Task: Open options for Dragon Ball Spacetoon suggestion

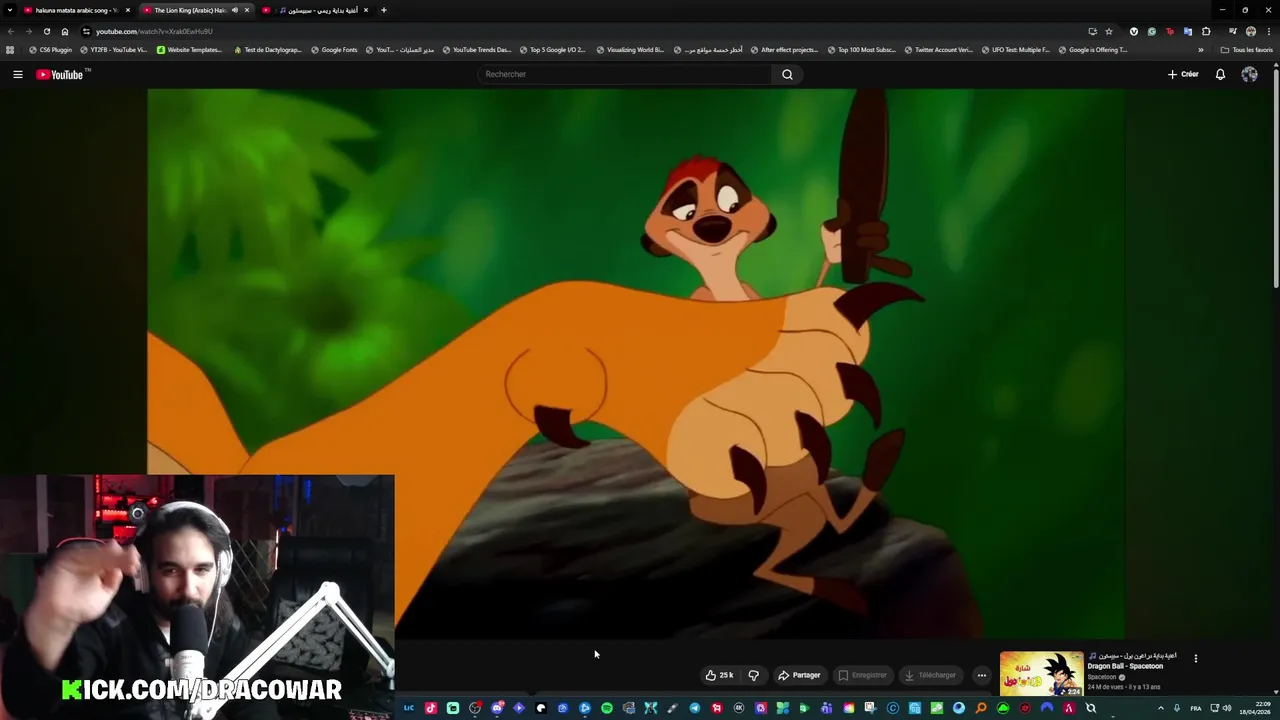Action: [1195, 658]
